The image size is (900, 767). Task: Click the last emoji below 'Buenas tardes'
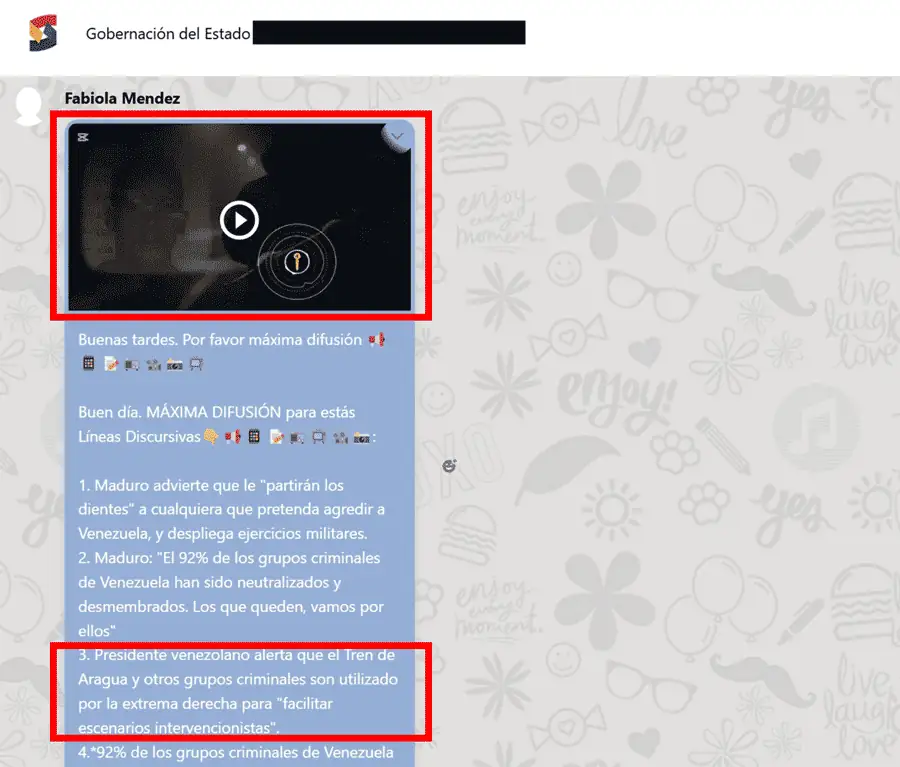pos(196,364)
